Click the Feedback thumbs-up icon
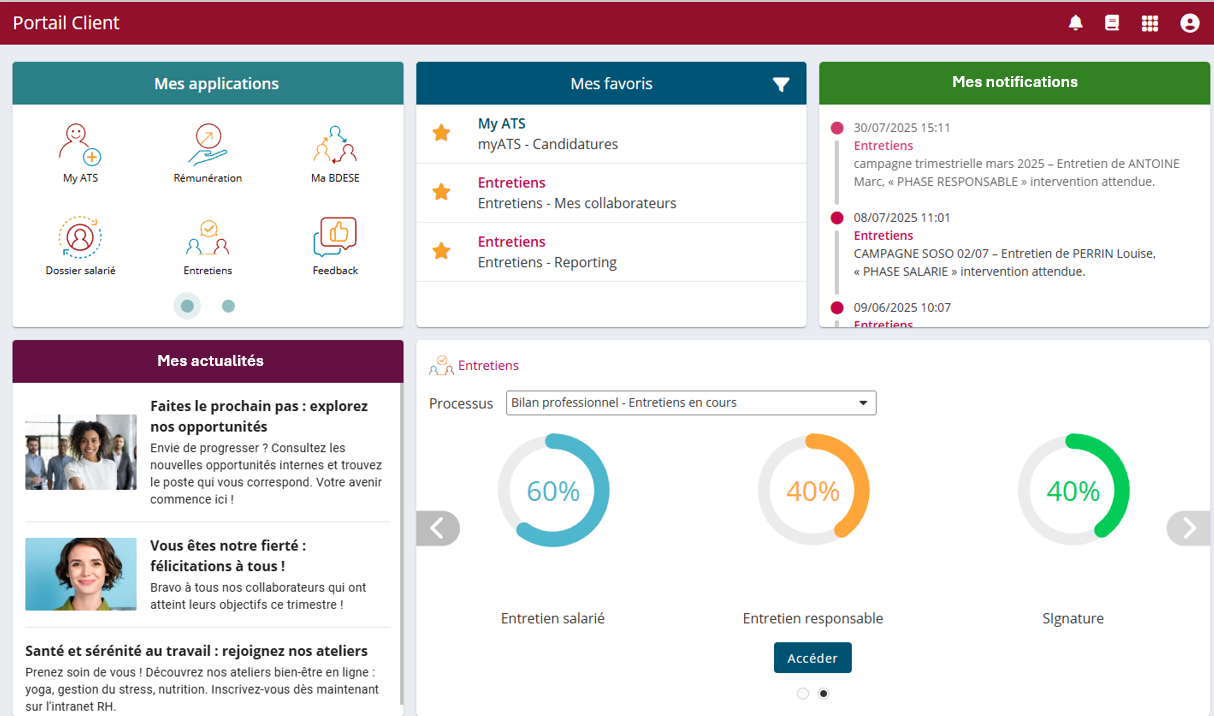 click(x=335, y=238)
